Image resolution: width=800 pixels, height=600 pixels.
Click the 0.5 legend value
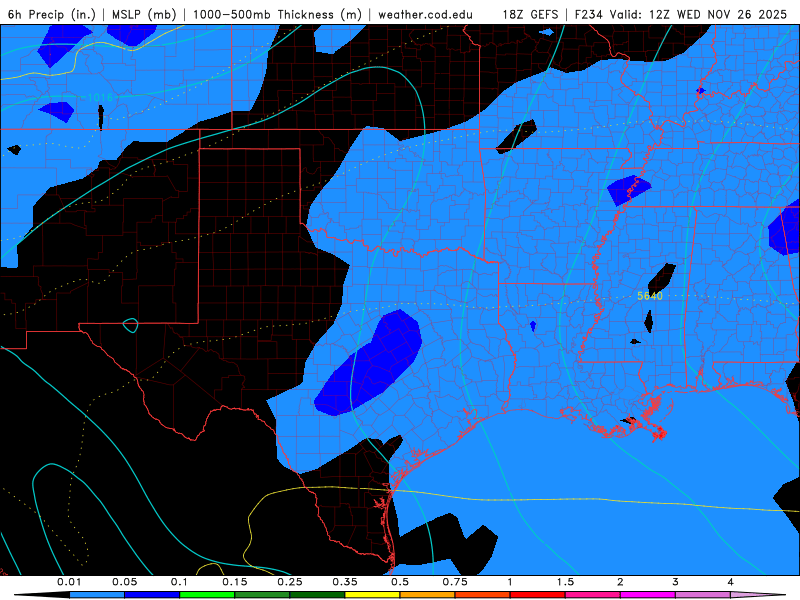click(400, 582)
